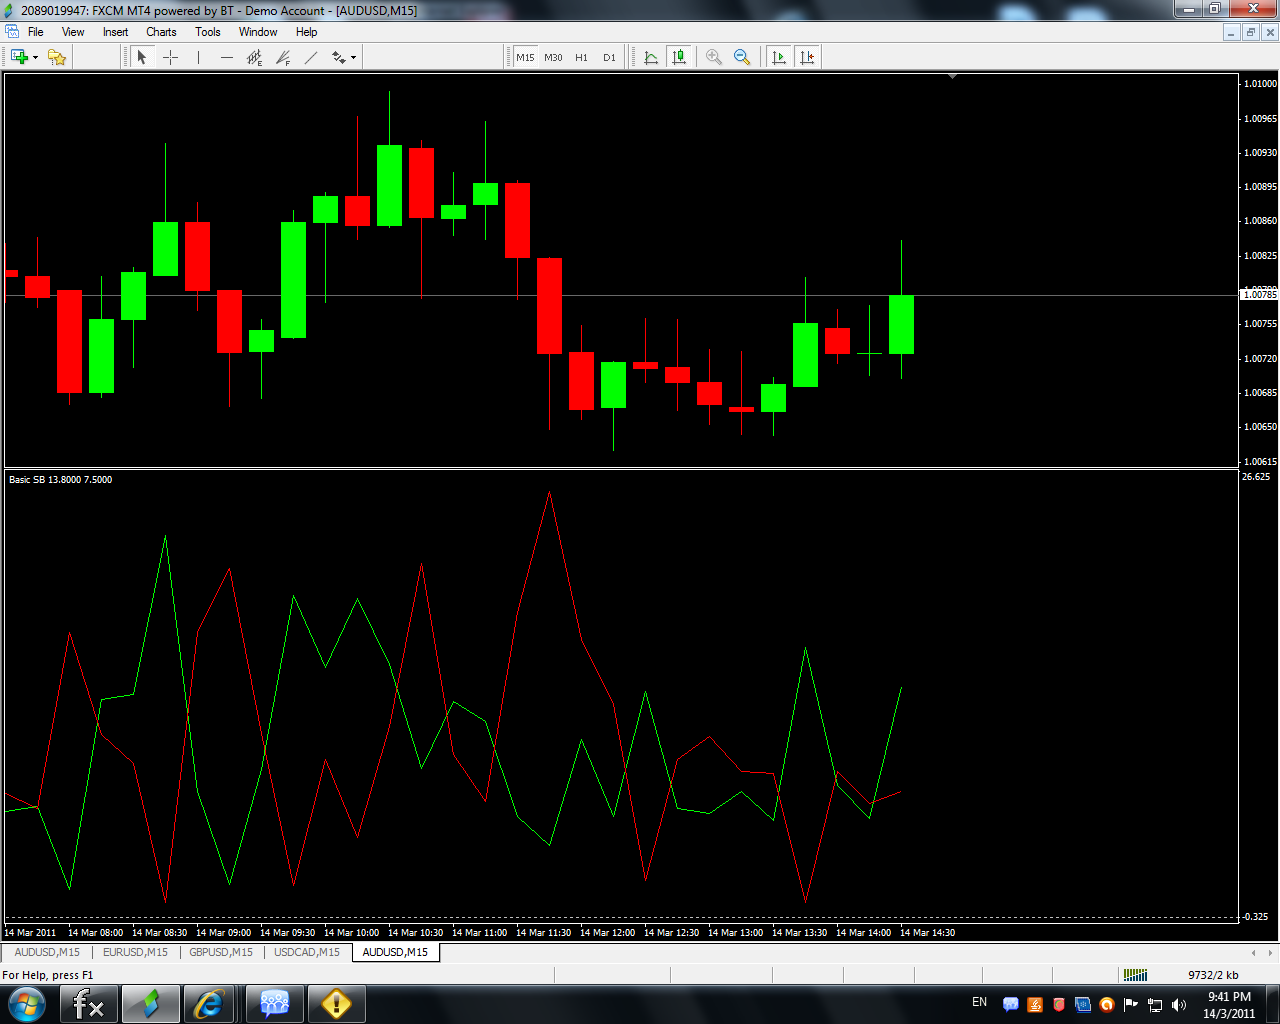Click the For Help, press F1 status text
This screenshot has width=1280, height=1024.
point(48,975)
